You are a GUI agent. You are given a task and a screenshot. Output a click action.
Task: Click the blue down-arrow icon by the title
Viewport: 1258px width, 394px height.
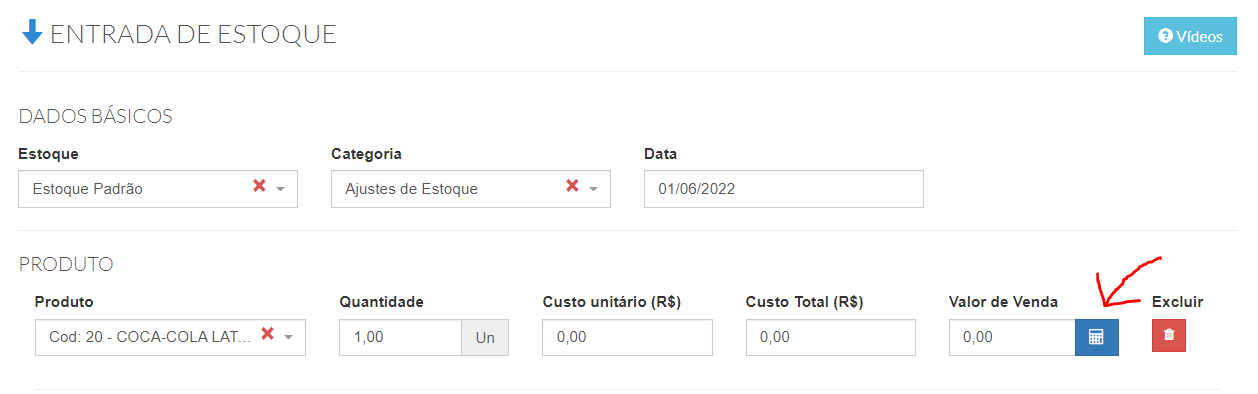point(32,33)
